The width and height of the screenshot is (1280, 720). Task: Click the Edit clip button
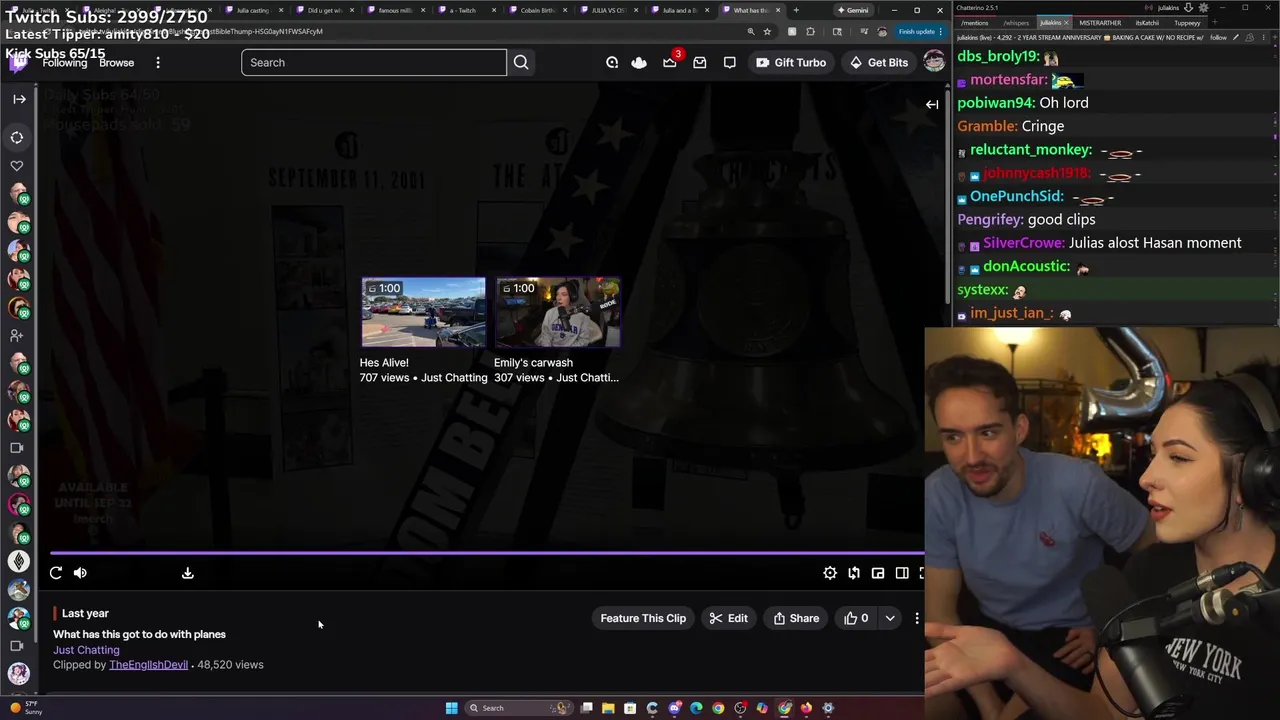(x=729, y=618)
